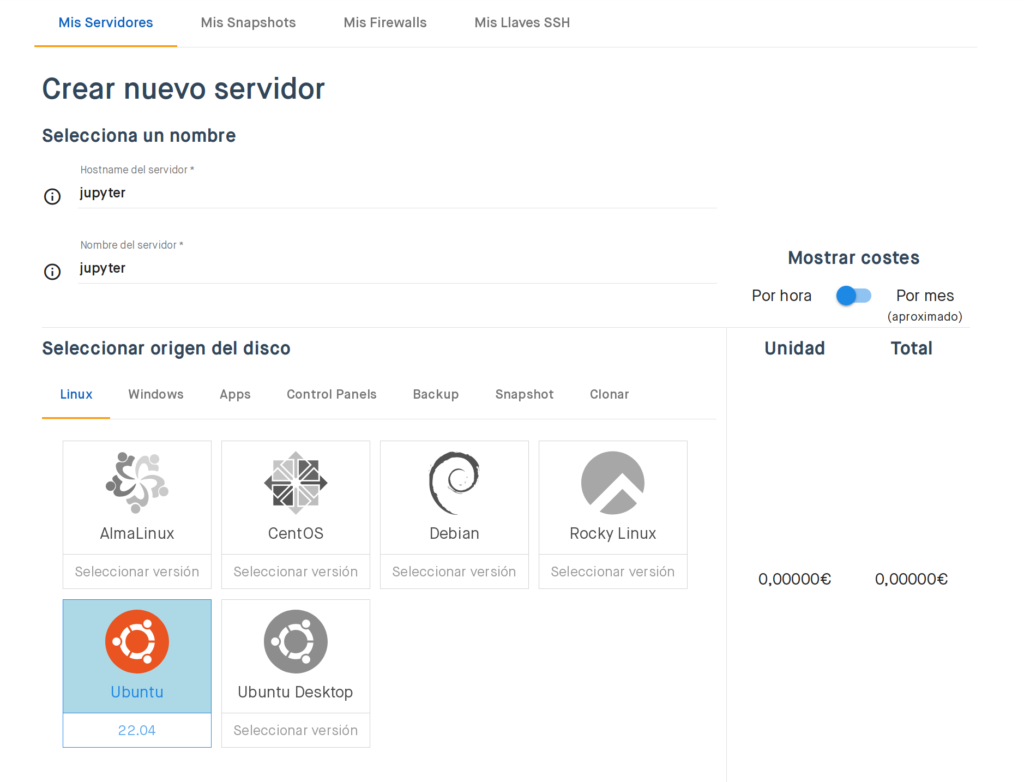The width and height of the screenshot is (1024, 782).
Task: Open Ubuntu 22.04 version dropdown
Action: click(x=137, y=730)
